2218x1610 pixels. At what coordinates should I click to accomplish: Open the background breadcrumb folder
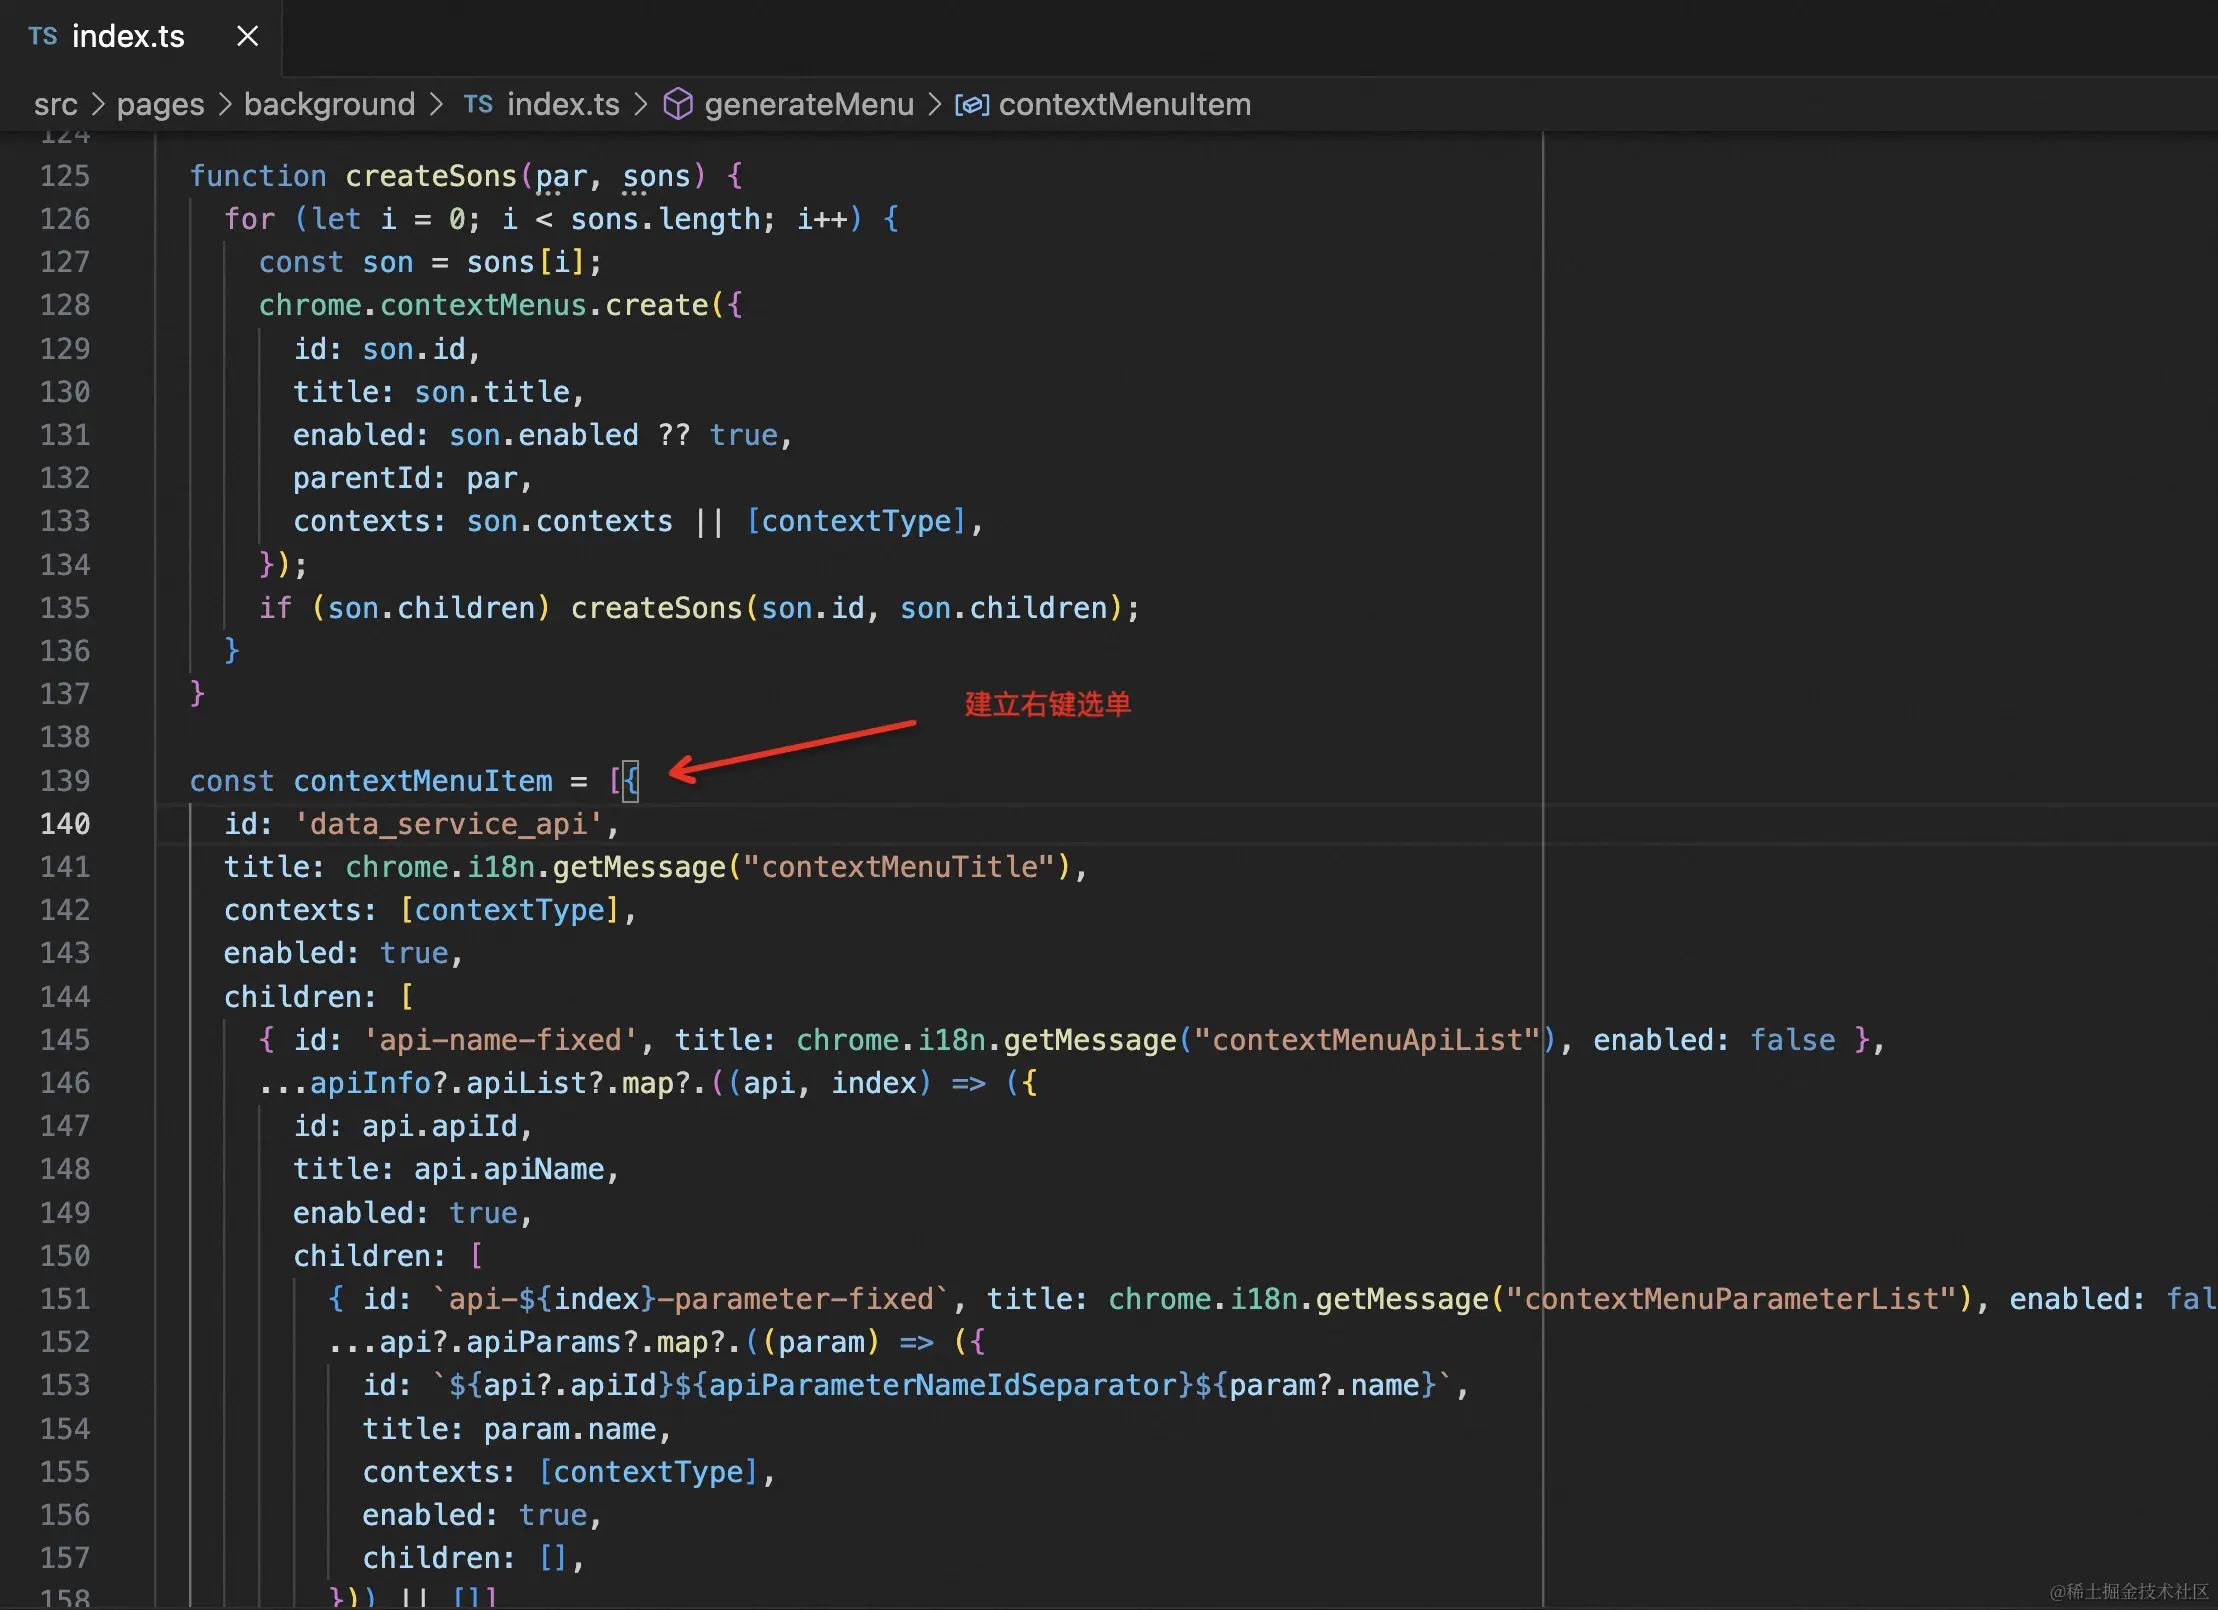click(x=329, y=105)
